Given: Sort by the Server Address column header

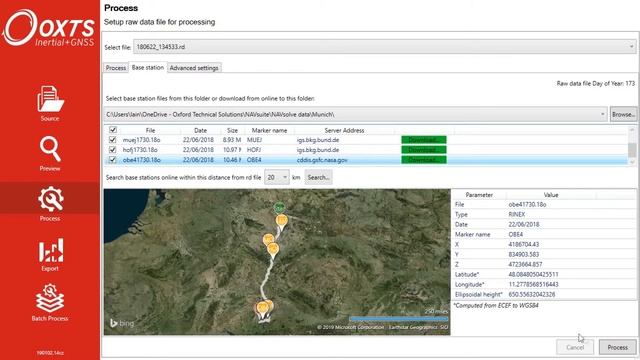Looking at the screenshot, I should coord(344,130).
